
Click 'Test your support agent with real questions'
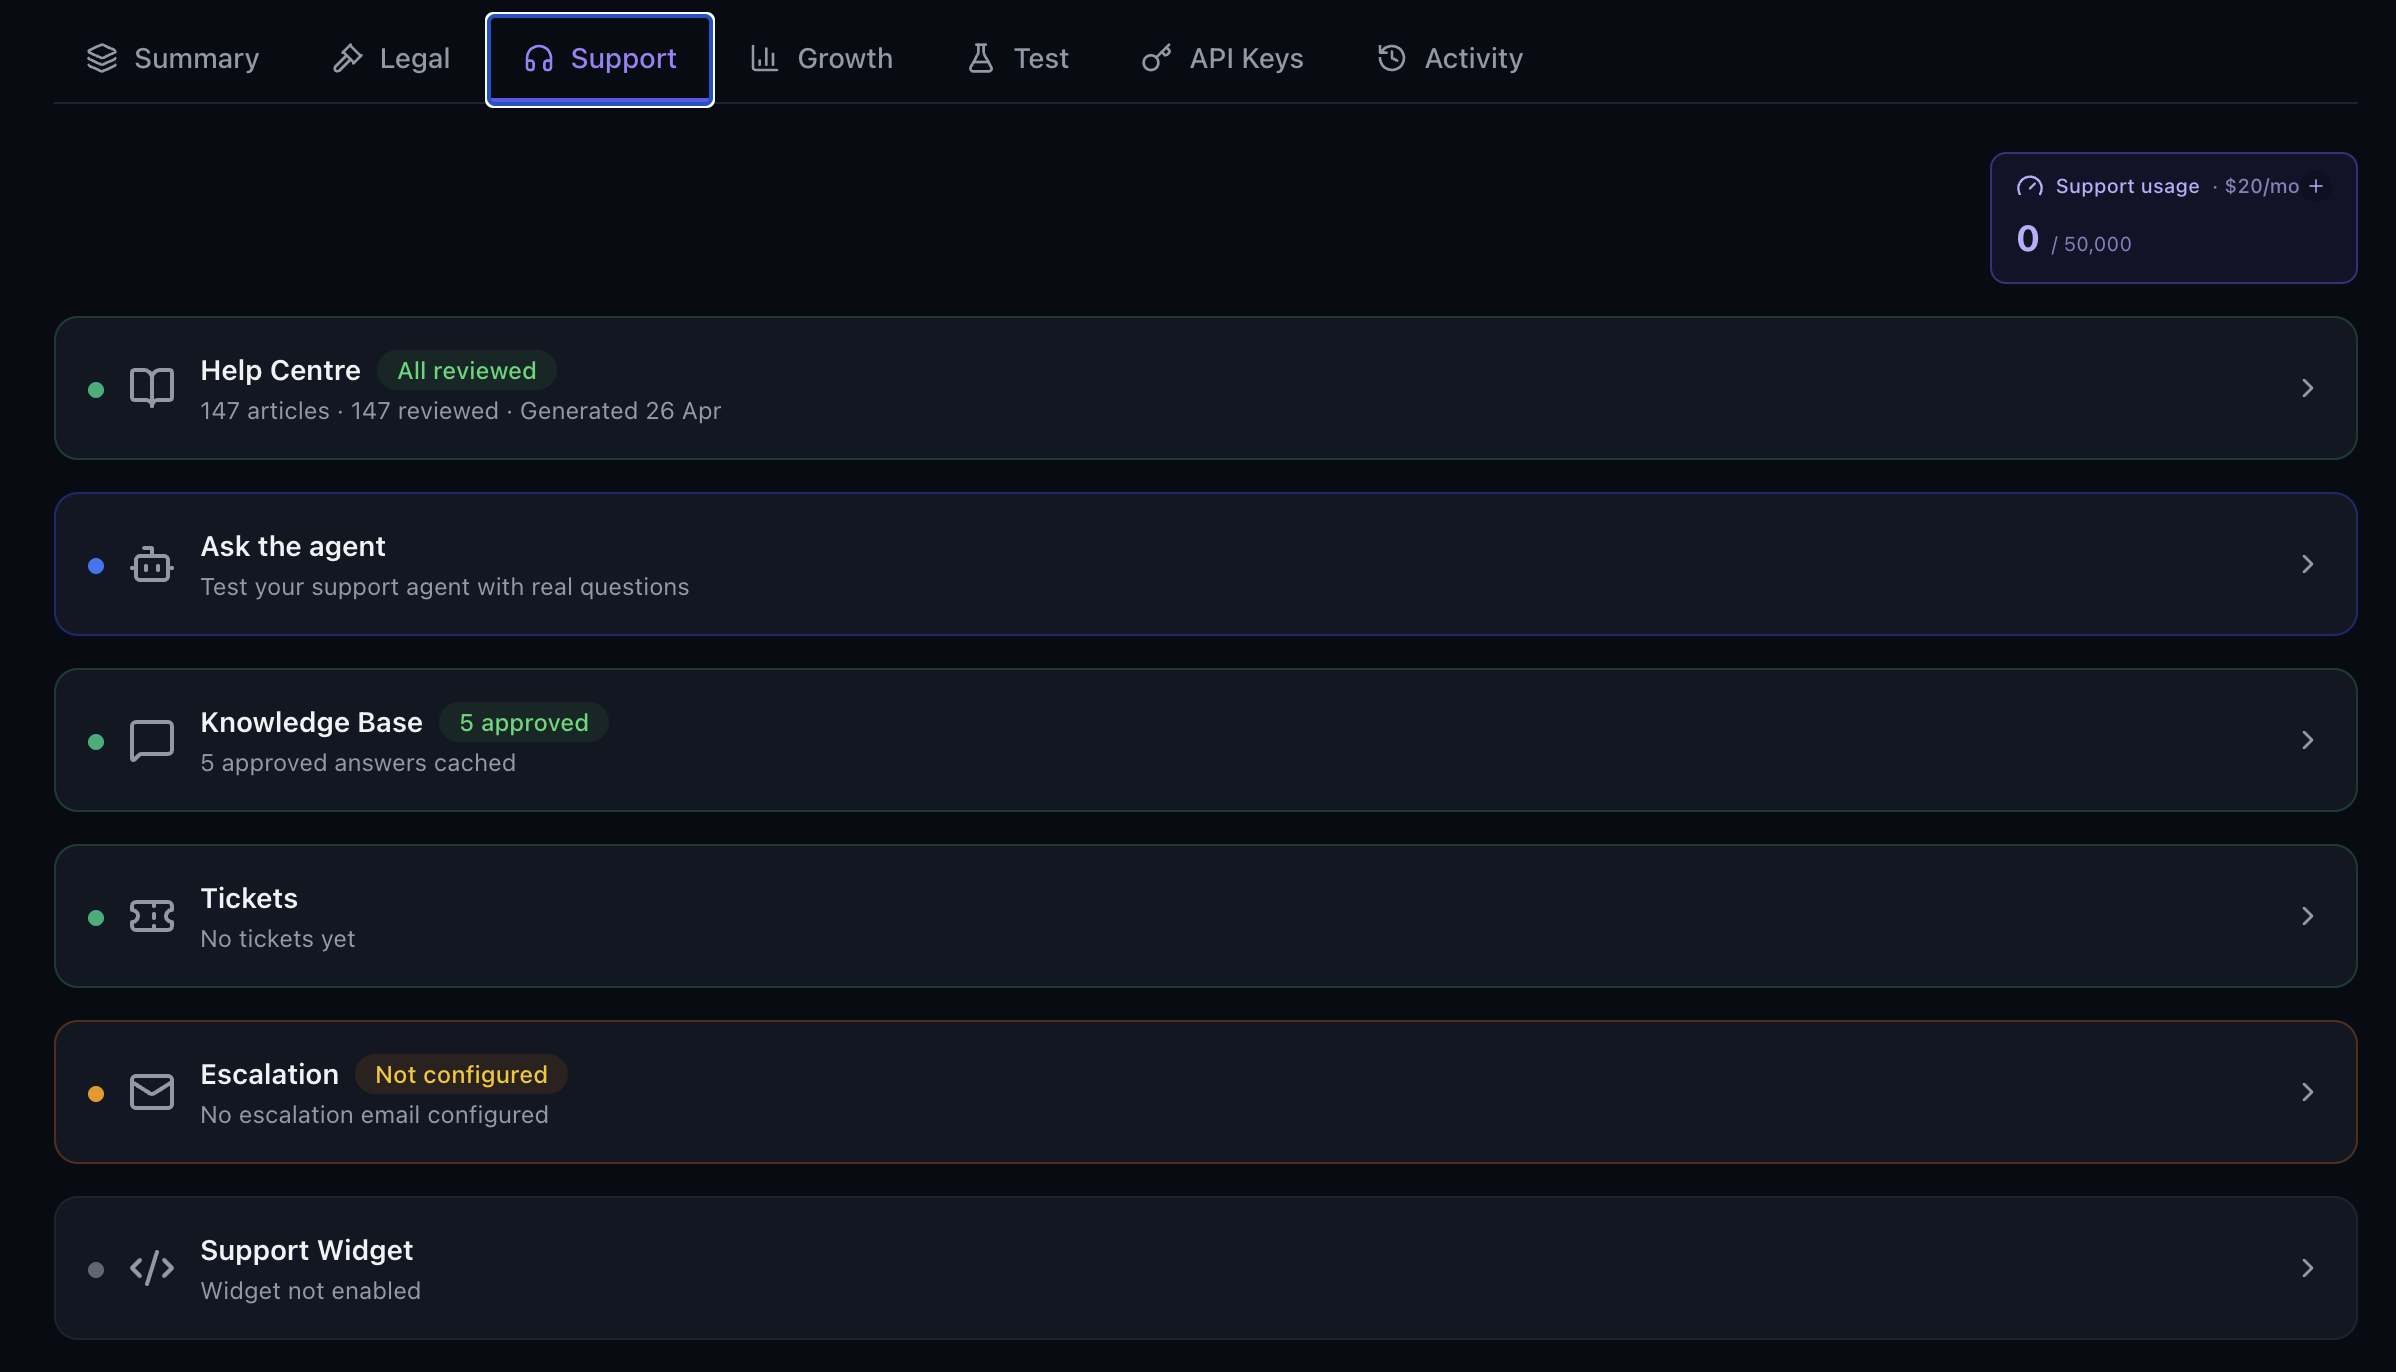(445, 587)
